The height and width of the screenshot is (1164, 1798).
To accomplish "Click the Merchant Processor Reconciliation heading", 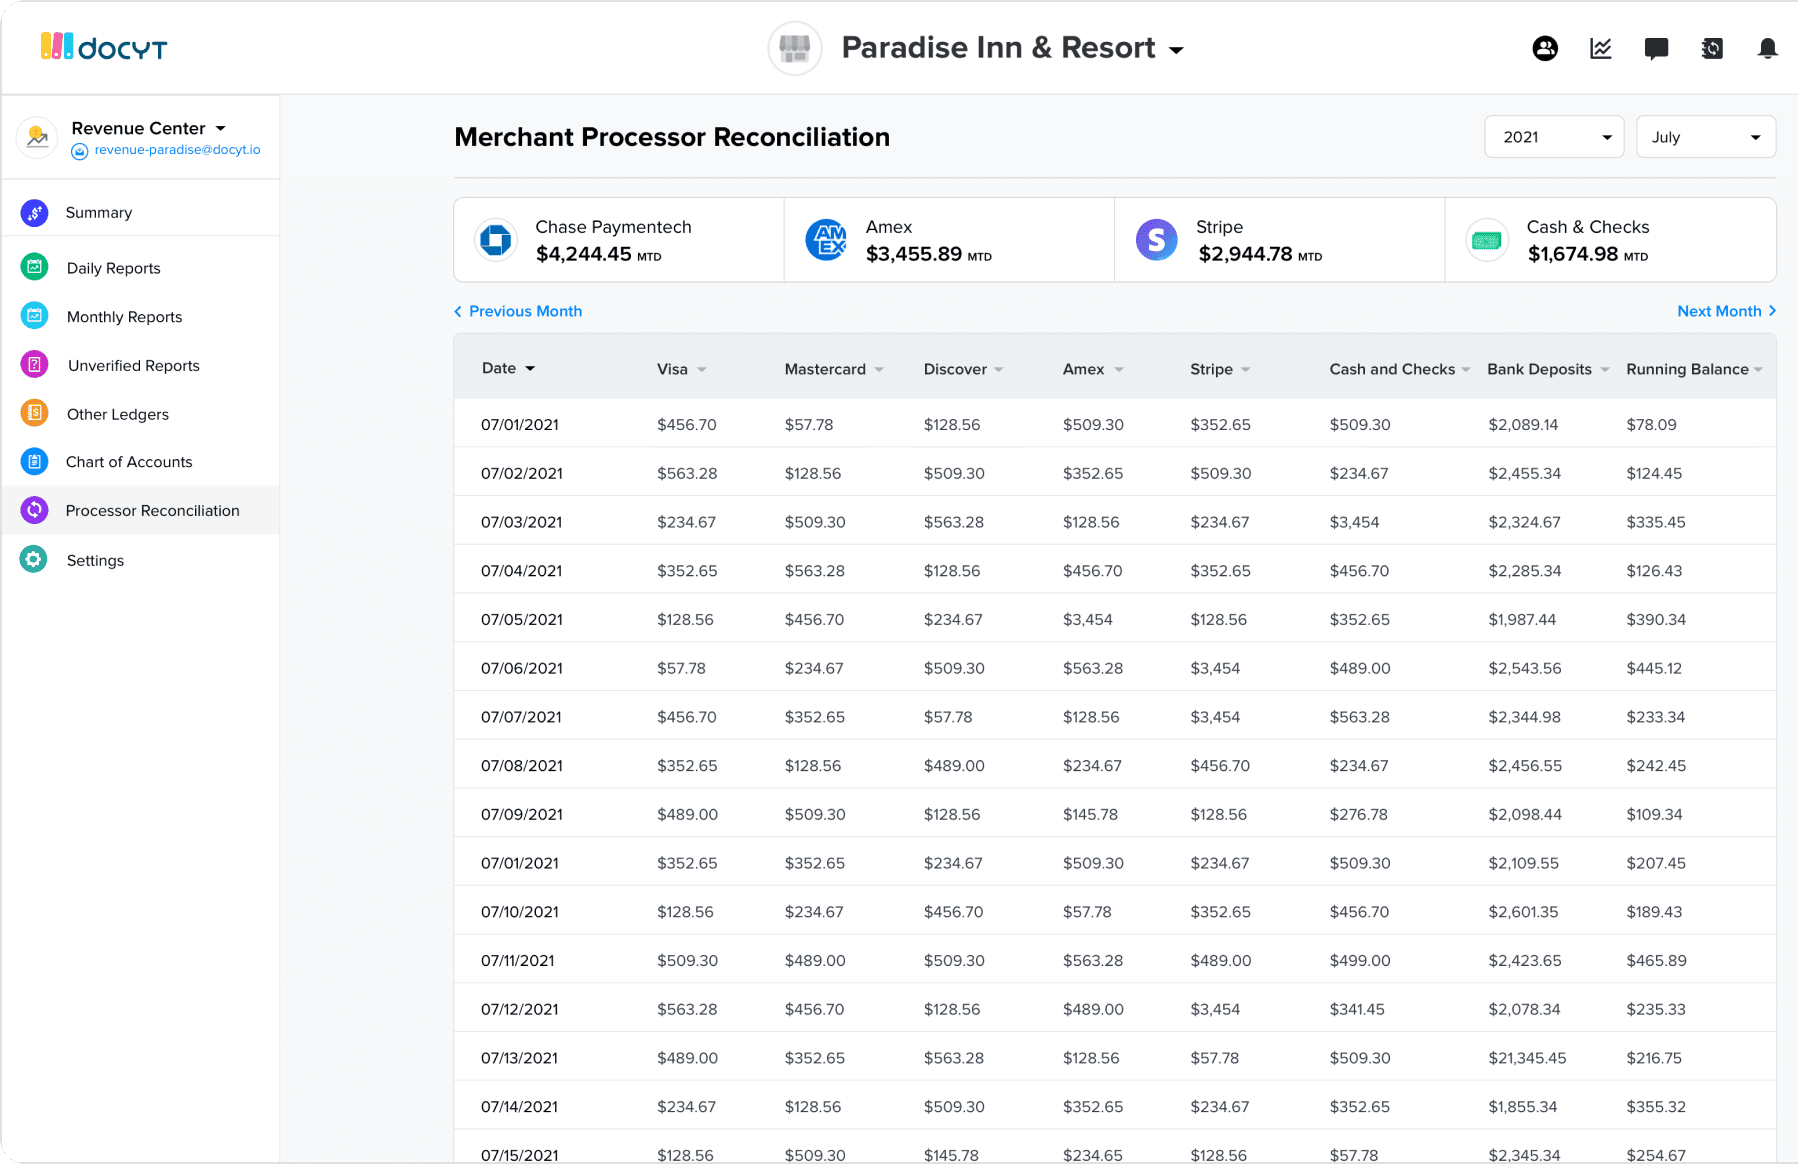I will 672,137.
